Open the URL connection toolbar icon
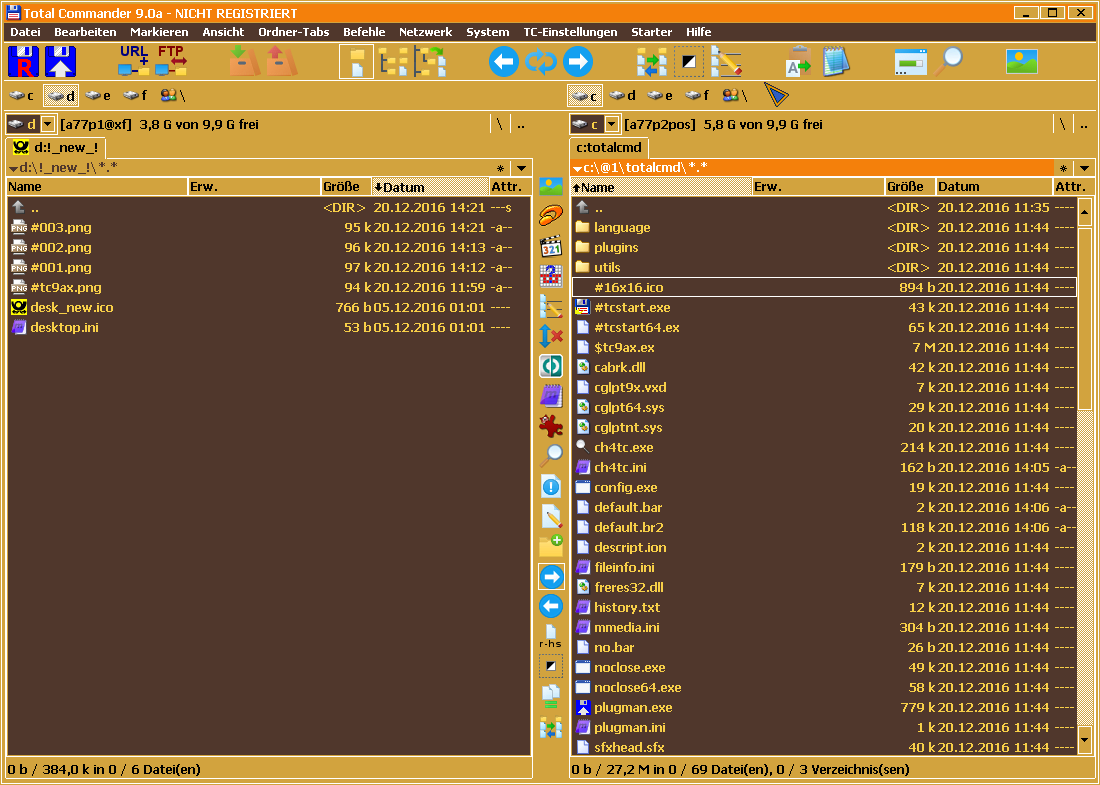 133,62
